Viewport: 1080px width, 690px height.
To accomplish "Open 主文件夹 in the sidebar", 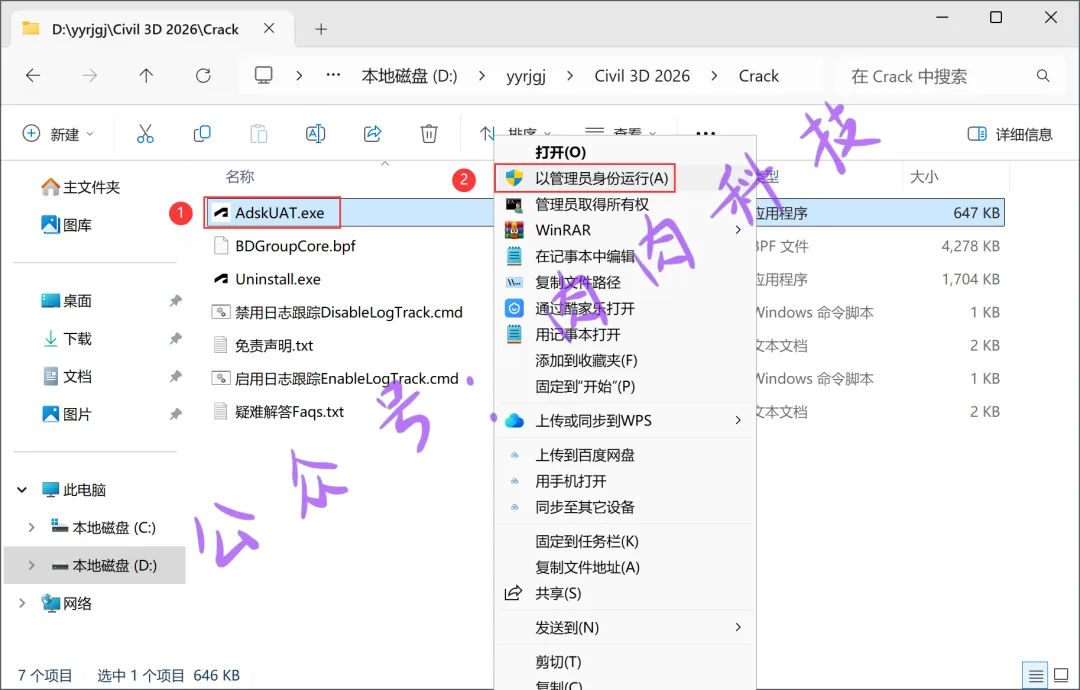I will point(81,187).
